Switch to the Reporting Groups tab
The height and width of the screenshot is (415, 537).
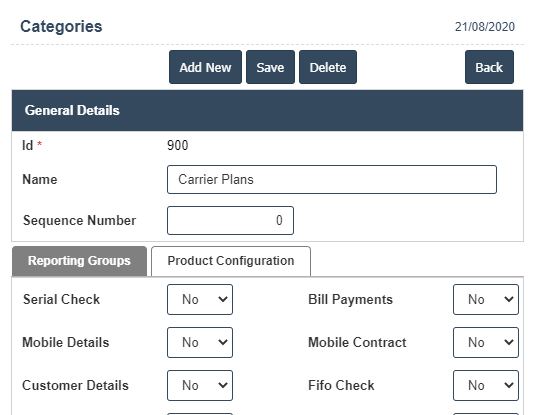coord(79,261)
